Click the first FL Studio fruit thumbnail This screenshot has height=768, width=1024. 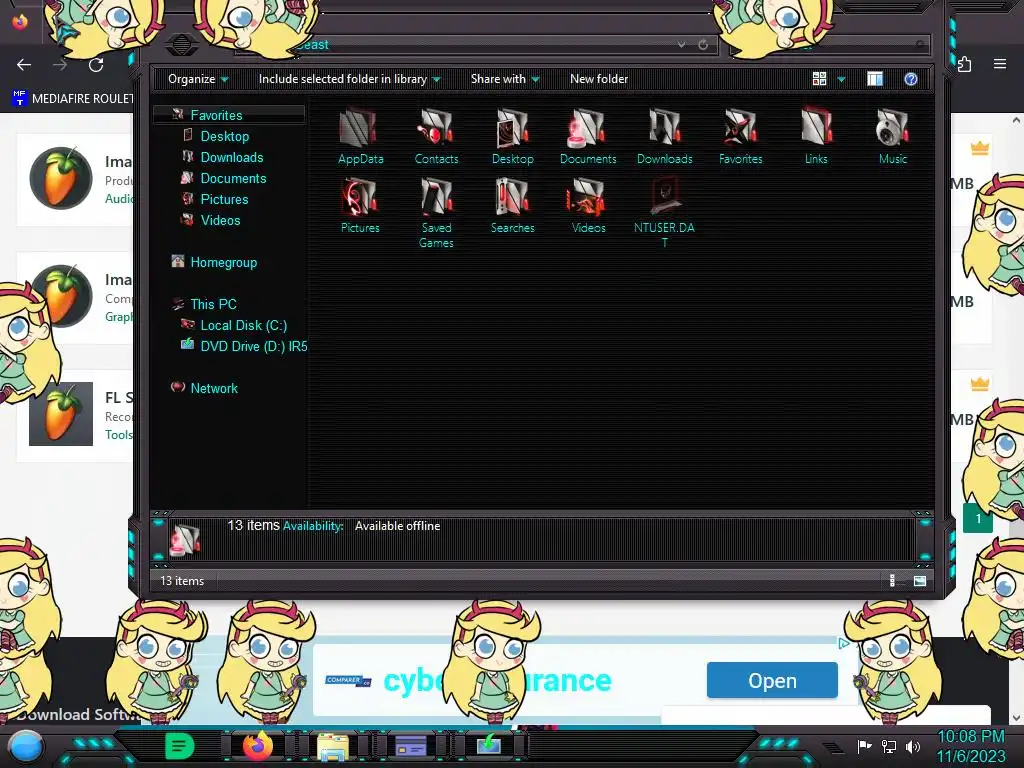coord(61,178)
